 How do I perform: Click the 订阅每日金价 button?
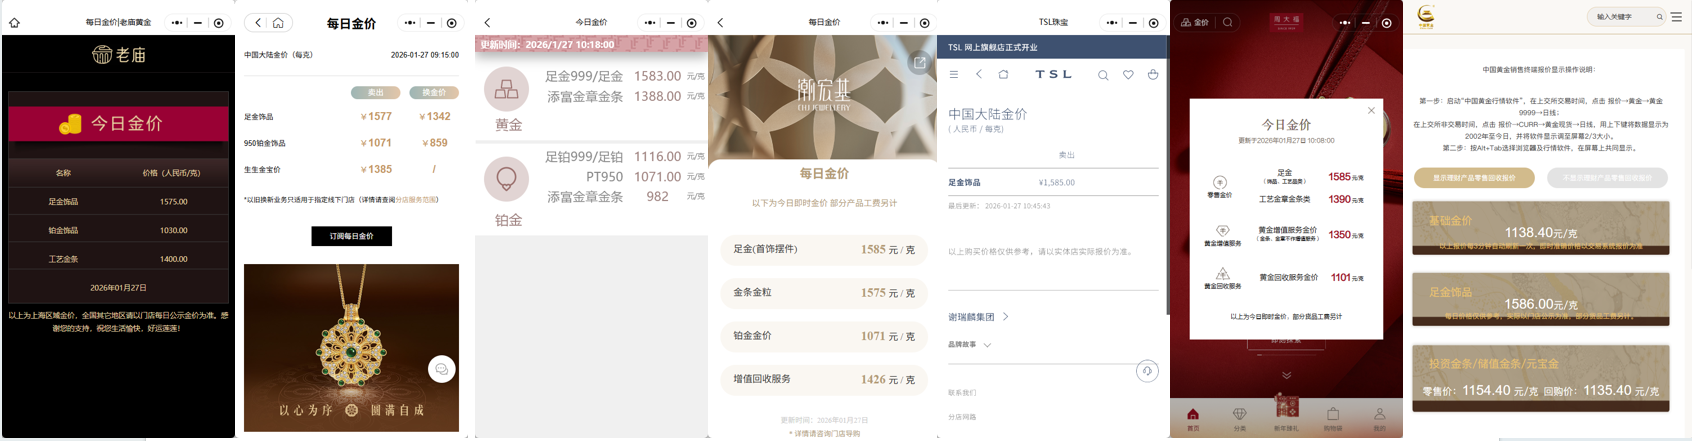[x=352, y=236]
